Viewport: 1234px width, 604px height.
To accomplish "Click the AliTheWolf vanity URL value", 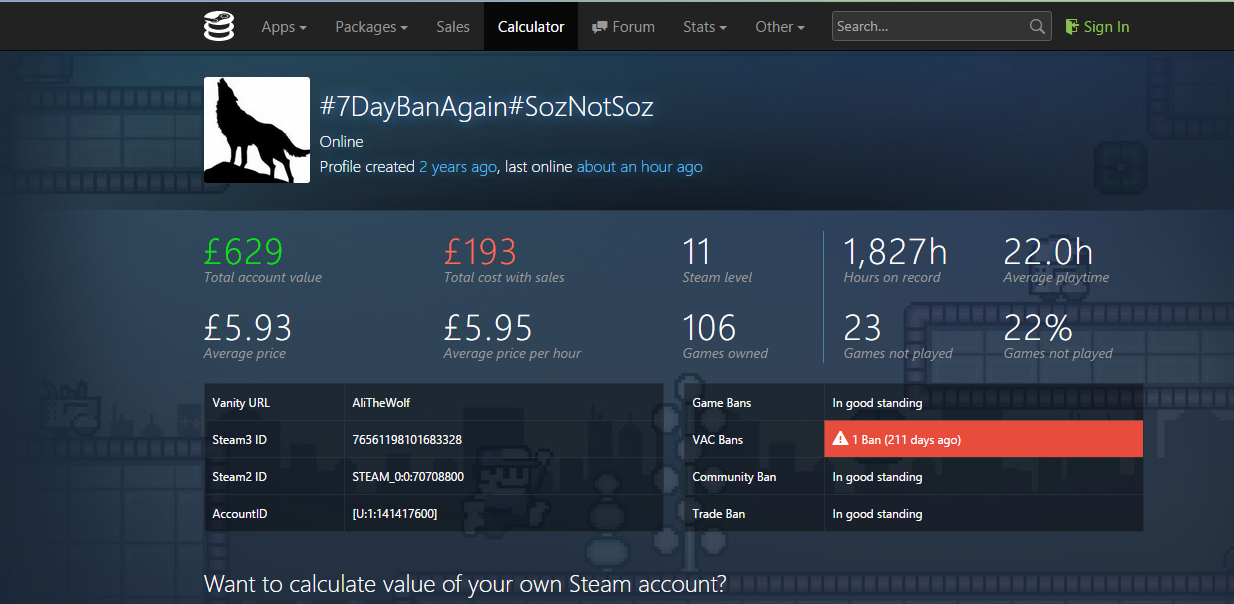I will tap(381, 403).
